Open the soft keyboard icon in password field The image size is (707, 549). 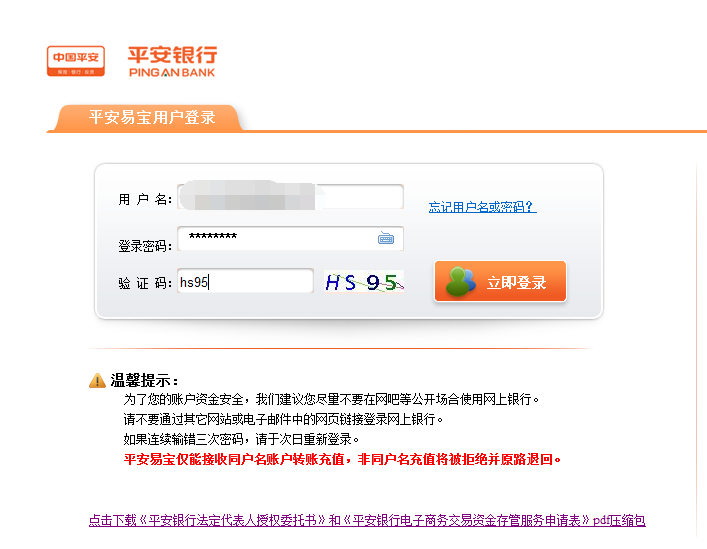tap(386, 238)
